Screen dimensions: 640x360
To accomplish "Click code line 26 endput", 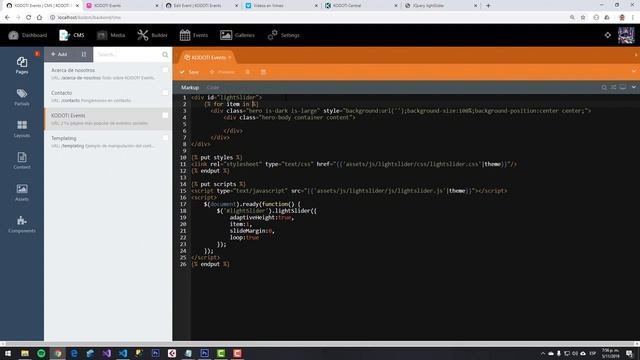I will coord(210,264).
